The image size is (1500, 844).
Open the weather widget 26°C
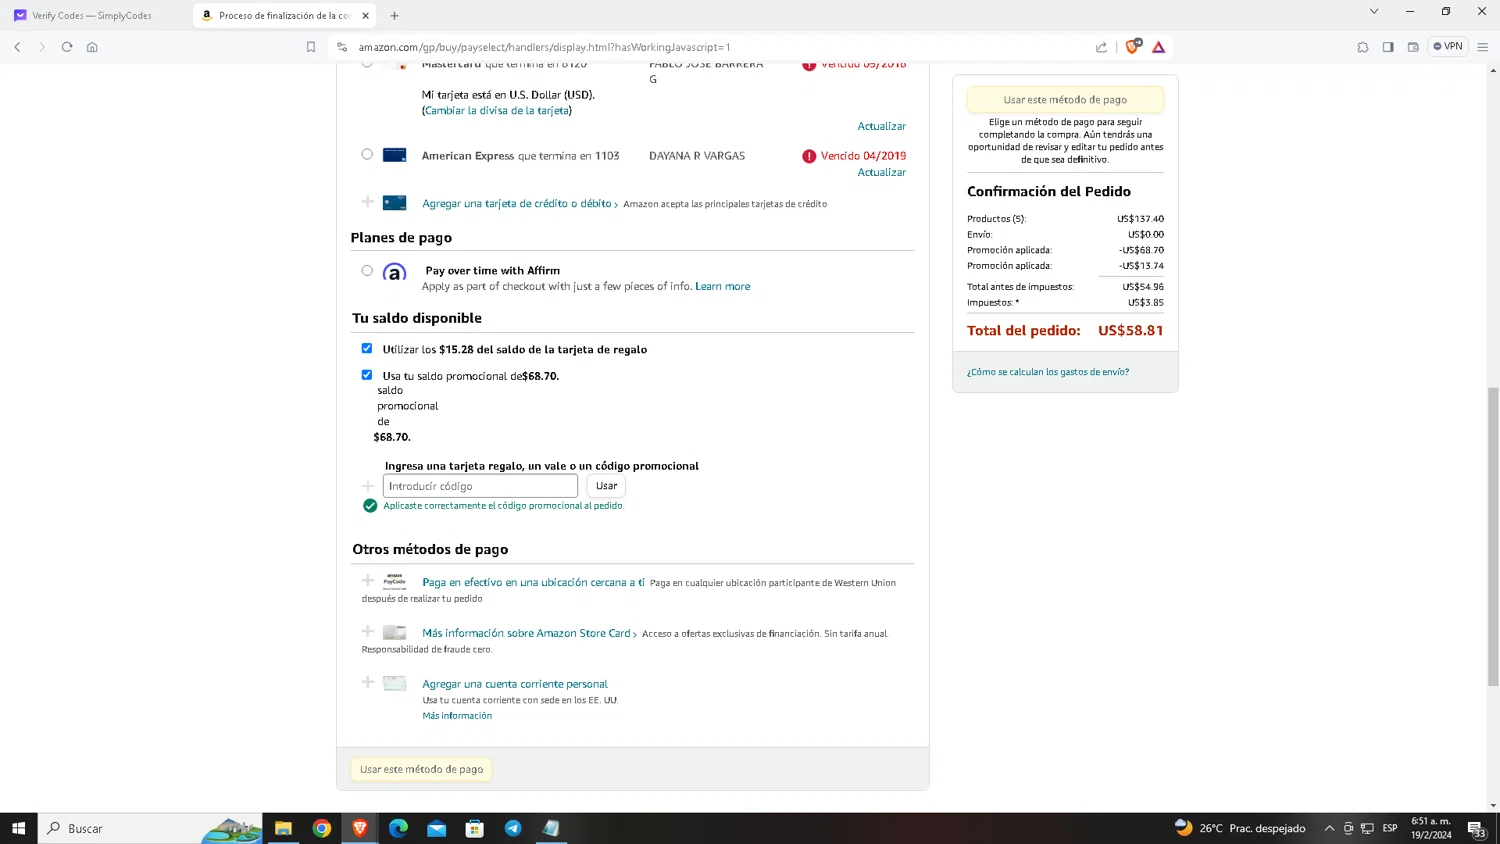[1240, 828]
